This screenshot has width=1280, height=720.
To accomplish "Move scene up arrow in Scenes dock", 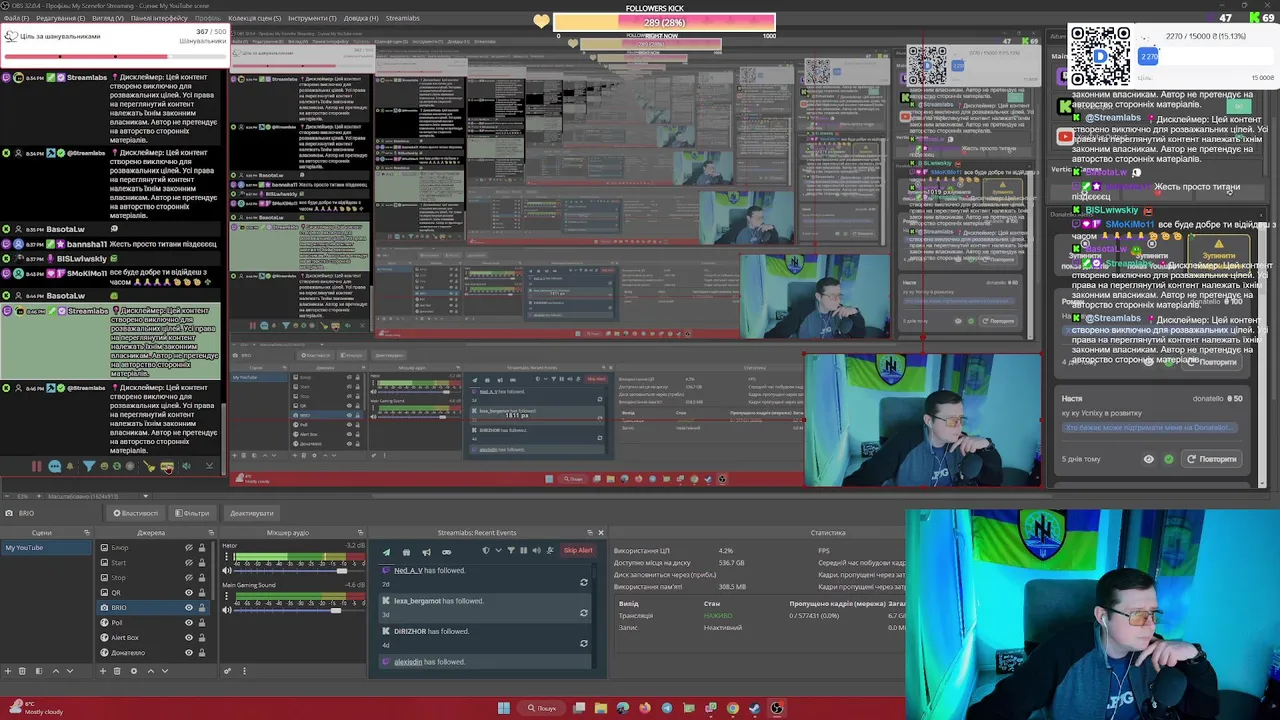I will [56, 671].
